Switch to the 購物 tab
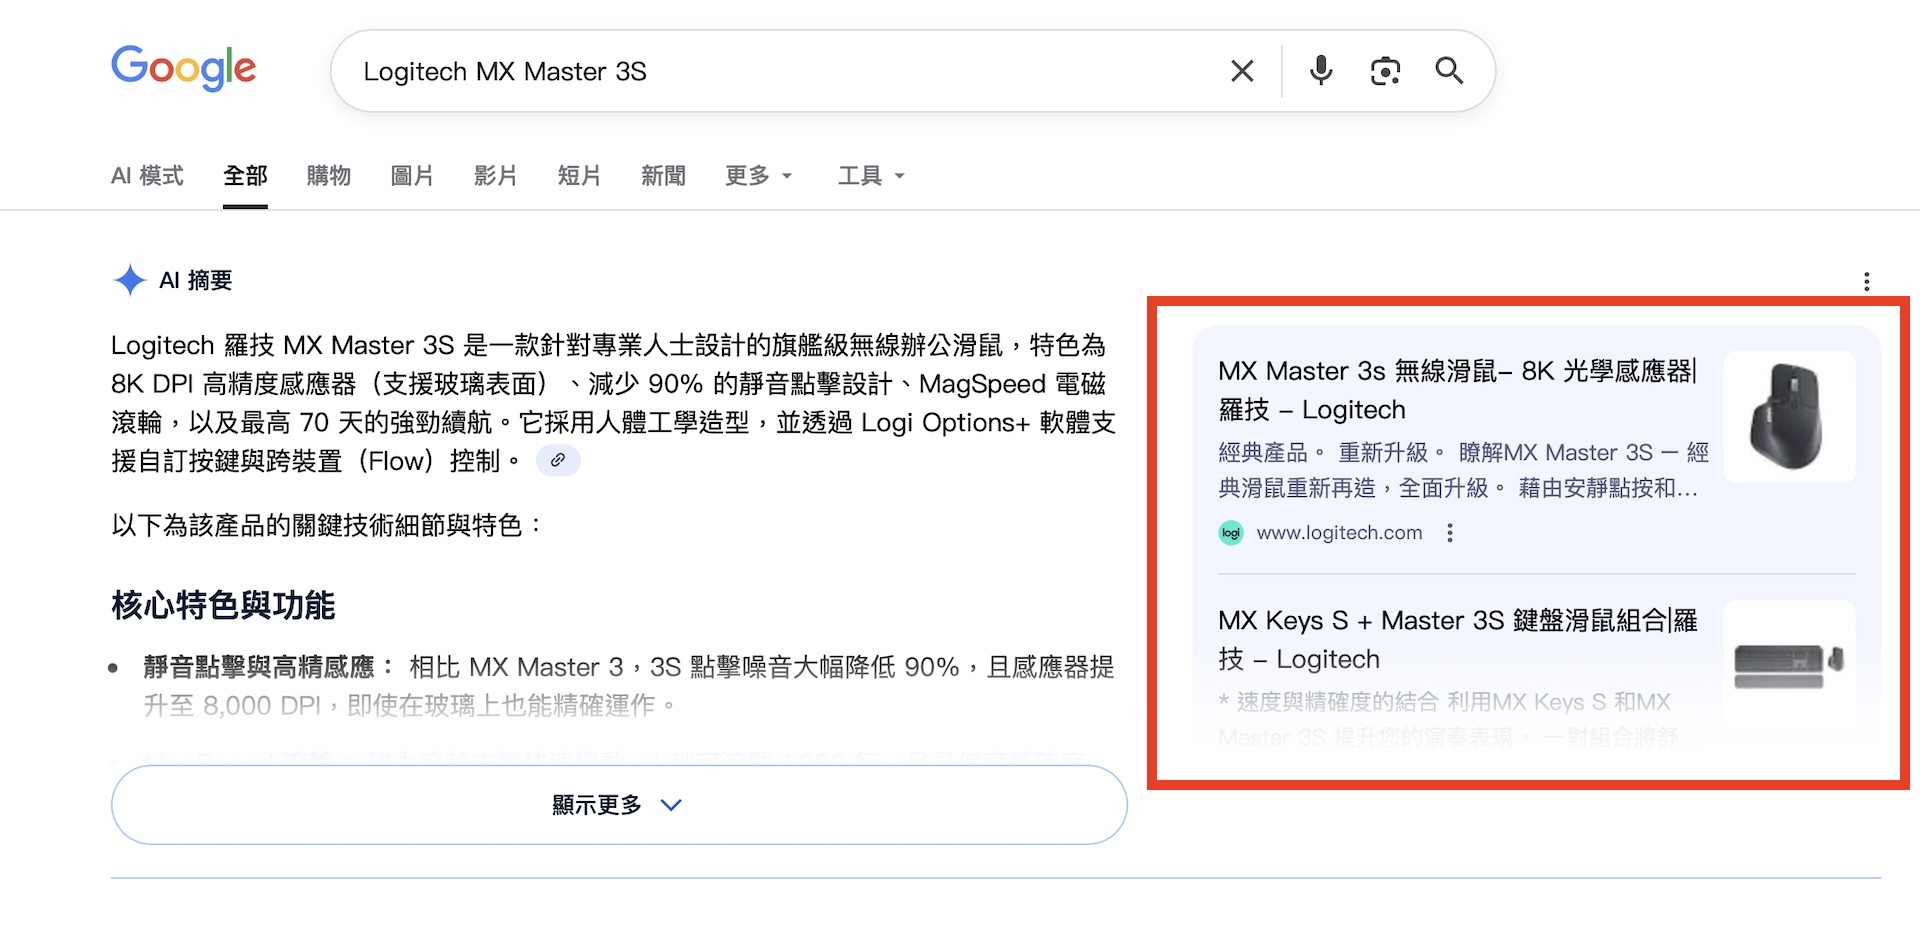This screenshot has height=932, width=1920. click(328, 175)
